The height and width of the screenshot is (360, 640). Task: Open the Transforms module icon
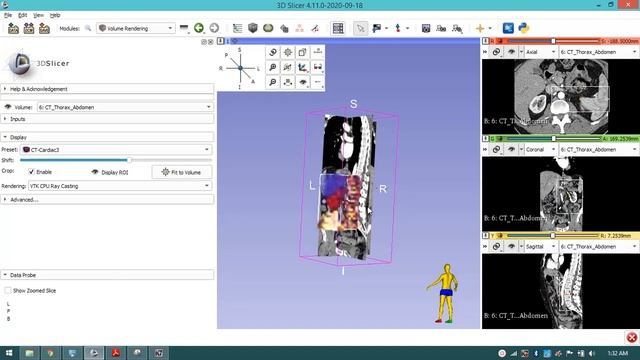[x=284, y=28]
